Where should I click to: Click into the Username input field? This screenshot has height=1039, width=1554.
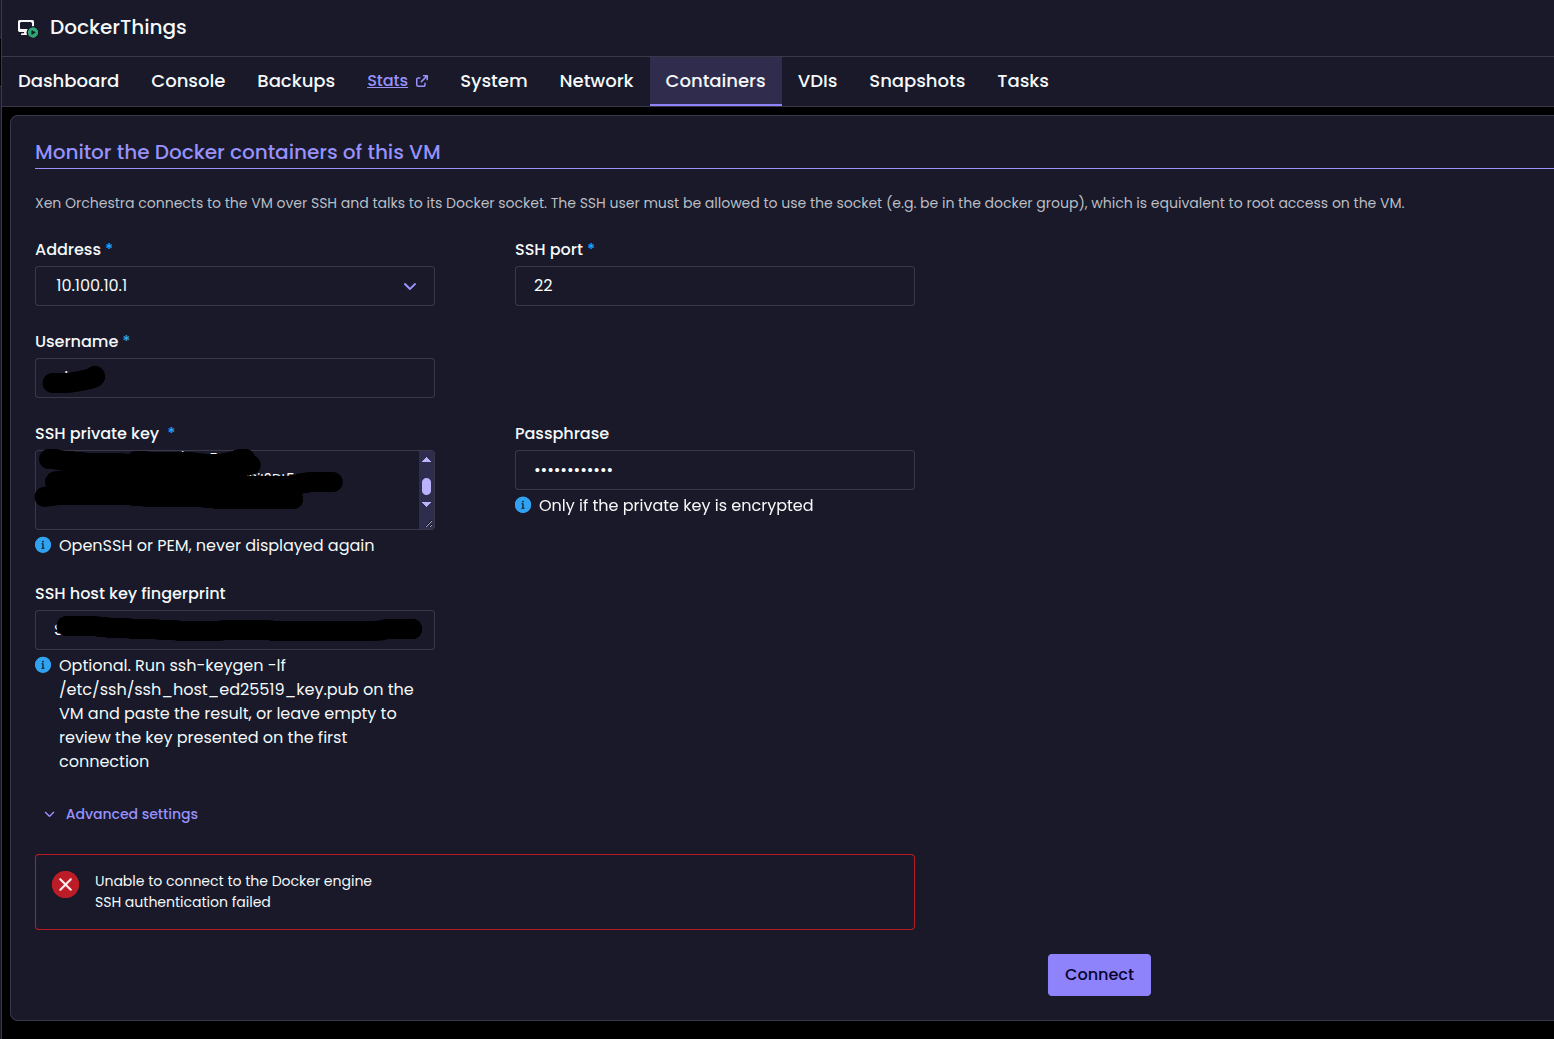tap(235, 378)
